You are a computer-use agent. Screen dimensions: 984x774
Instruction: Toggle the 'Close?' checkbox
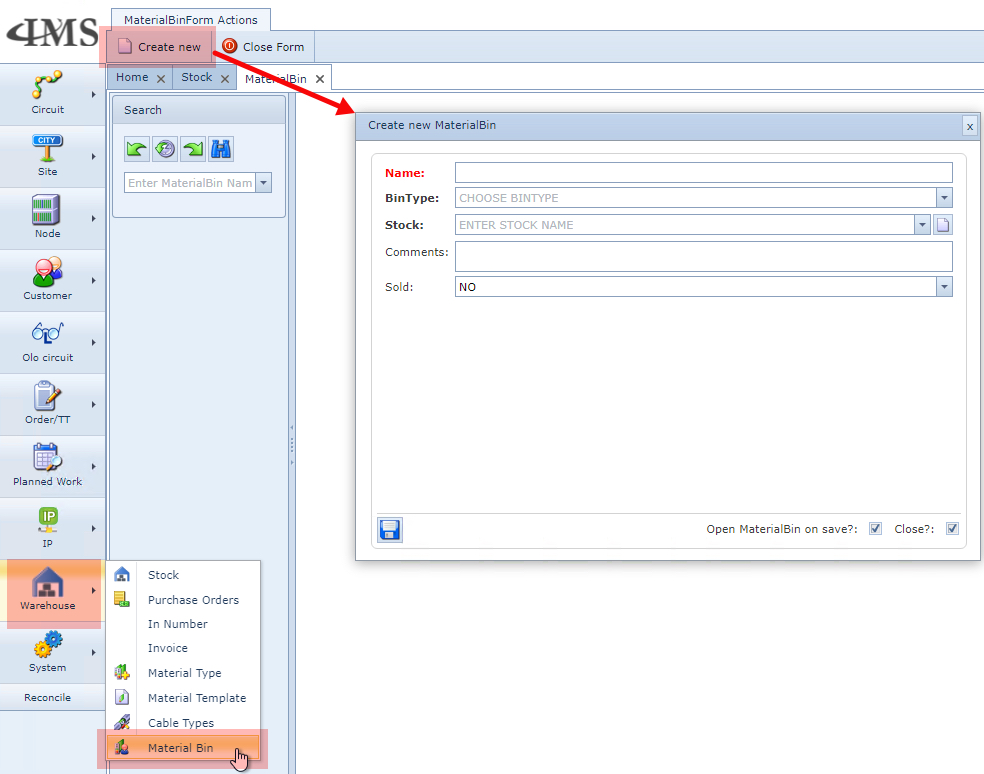[x=952, y=529]
